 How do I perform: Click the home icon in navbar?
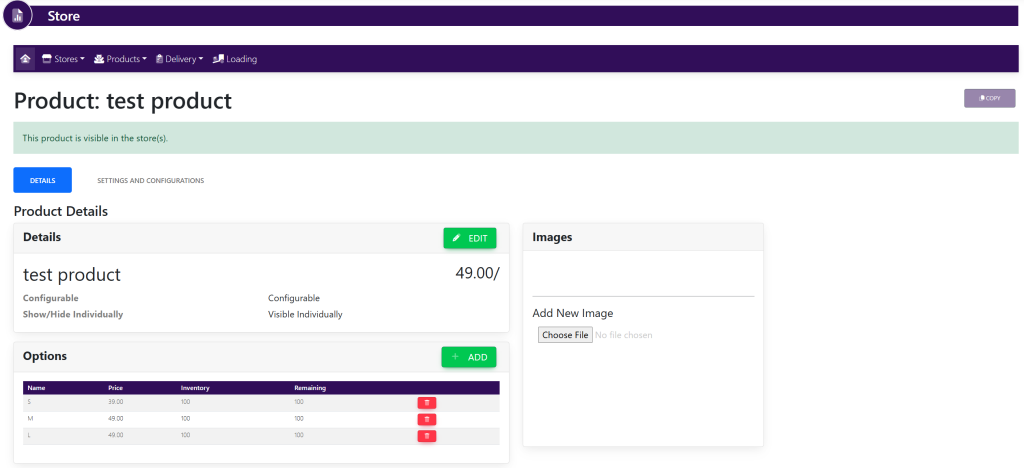pos(25,59)
